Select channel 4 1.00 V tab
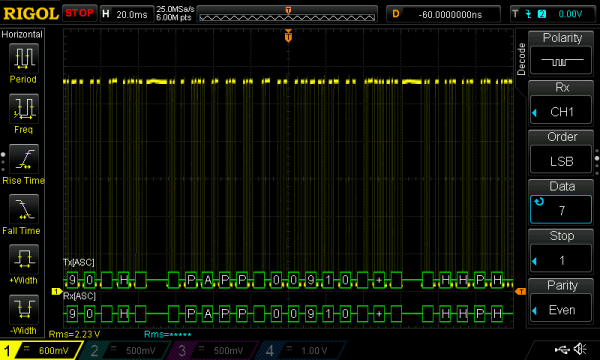 coord(301,350)
